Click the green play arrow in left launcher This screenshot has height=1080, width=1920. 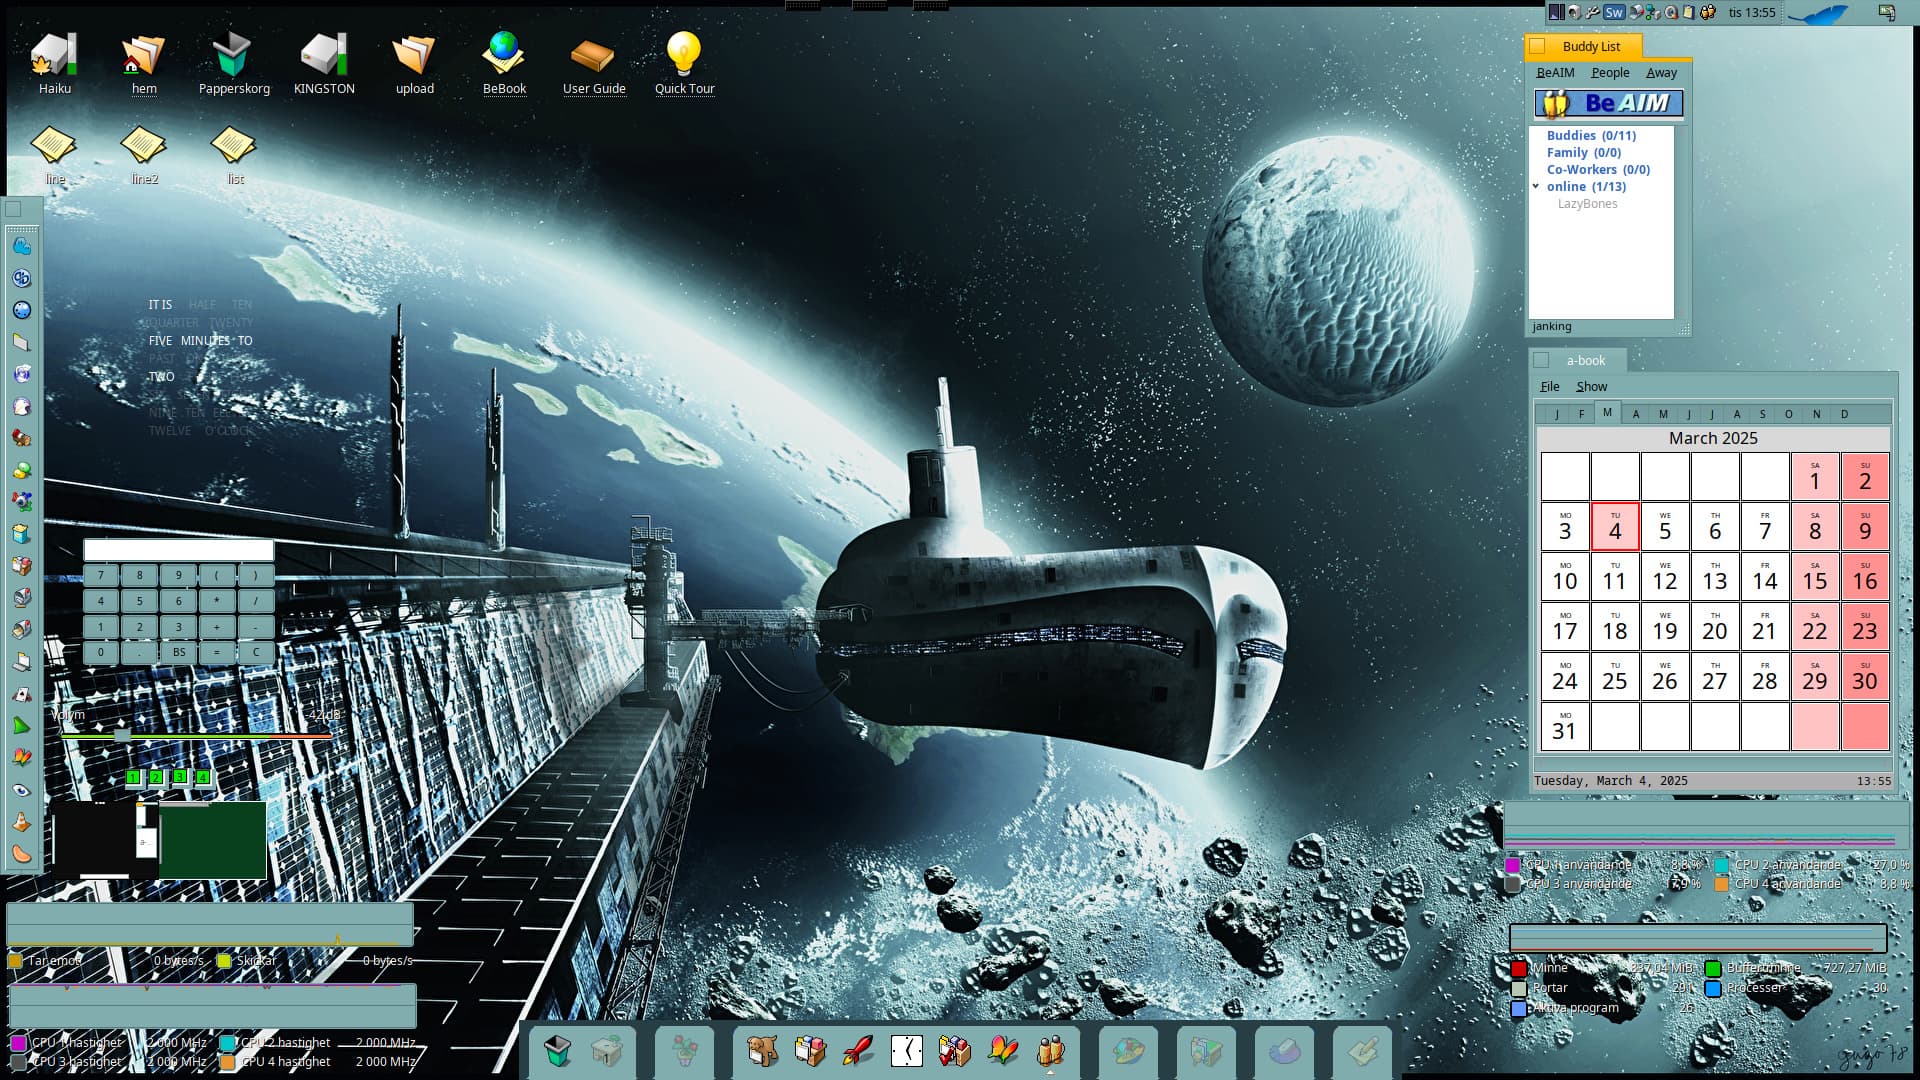click(21, 726)
